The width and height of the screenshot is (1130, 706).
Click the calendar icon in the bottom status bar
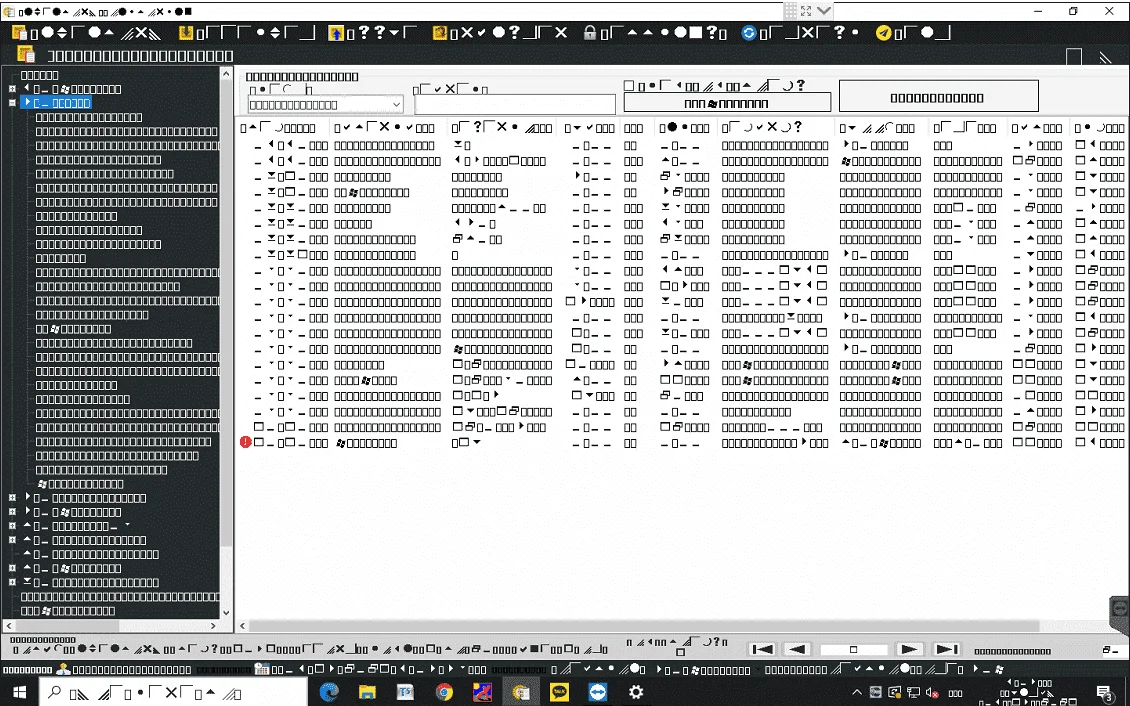pyautogui.click(x=262, y=669)
